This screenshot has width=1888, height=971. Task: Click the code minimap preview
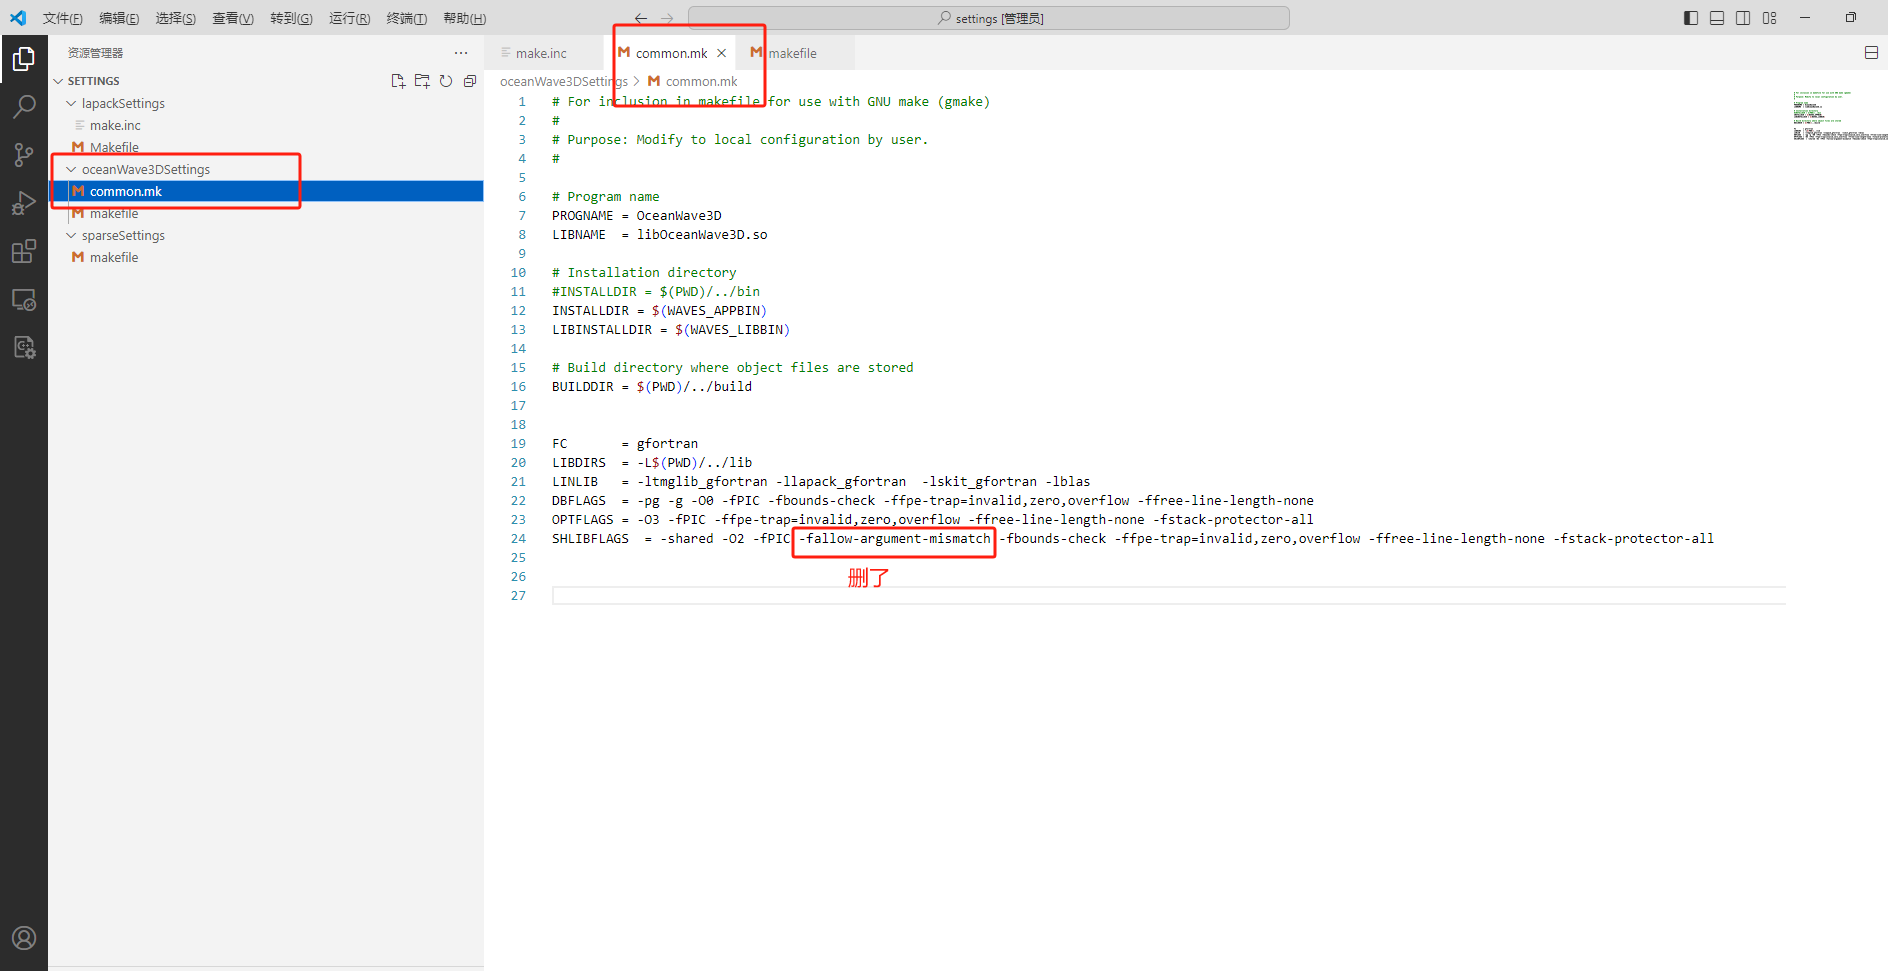[1837, 115]
